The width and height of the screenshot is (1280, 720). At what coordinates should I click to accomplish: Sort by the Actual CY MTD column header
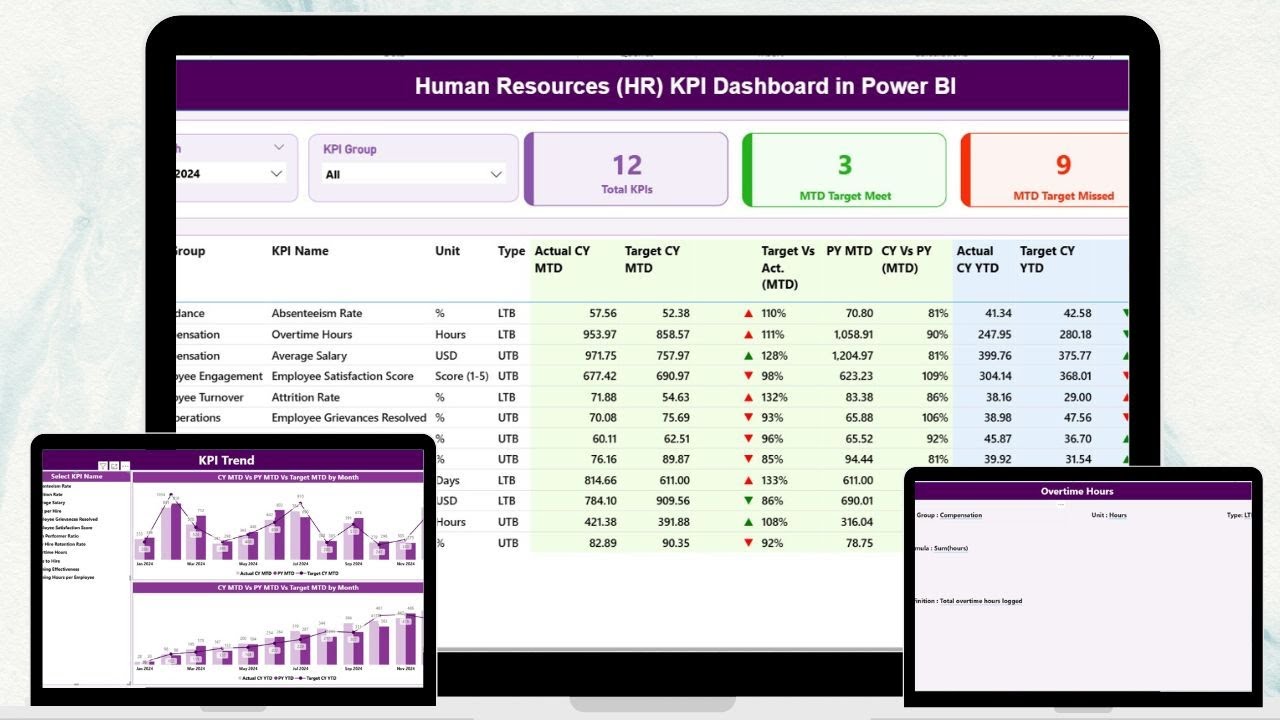(x=562, y=259)
